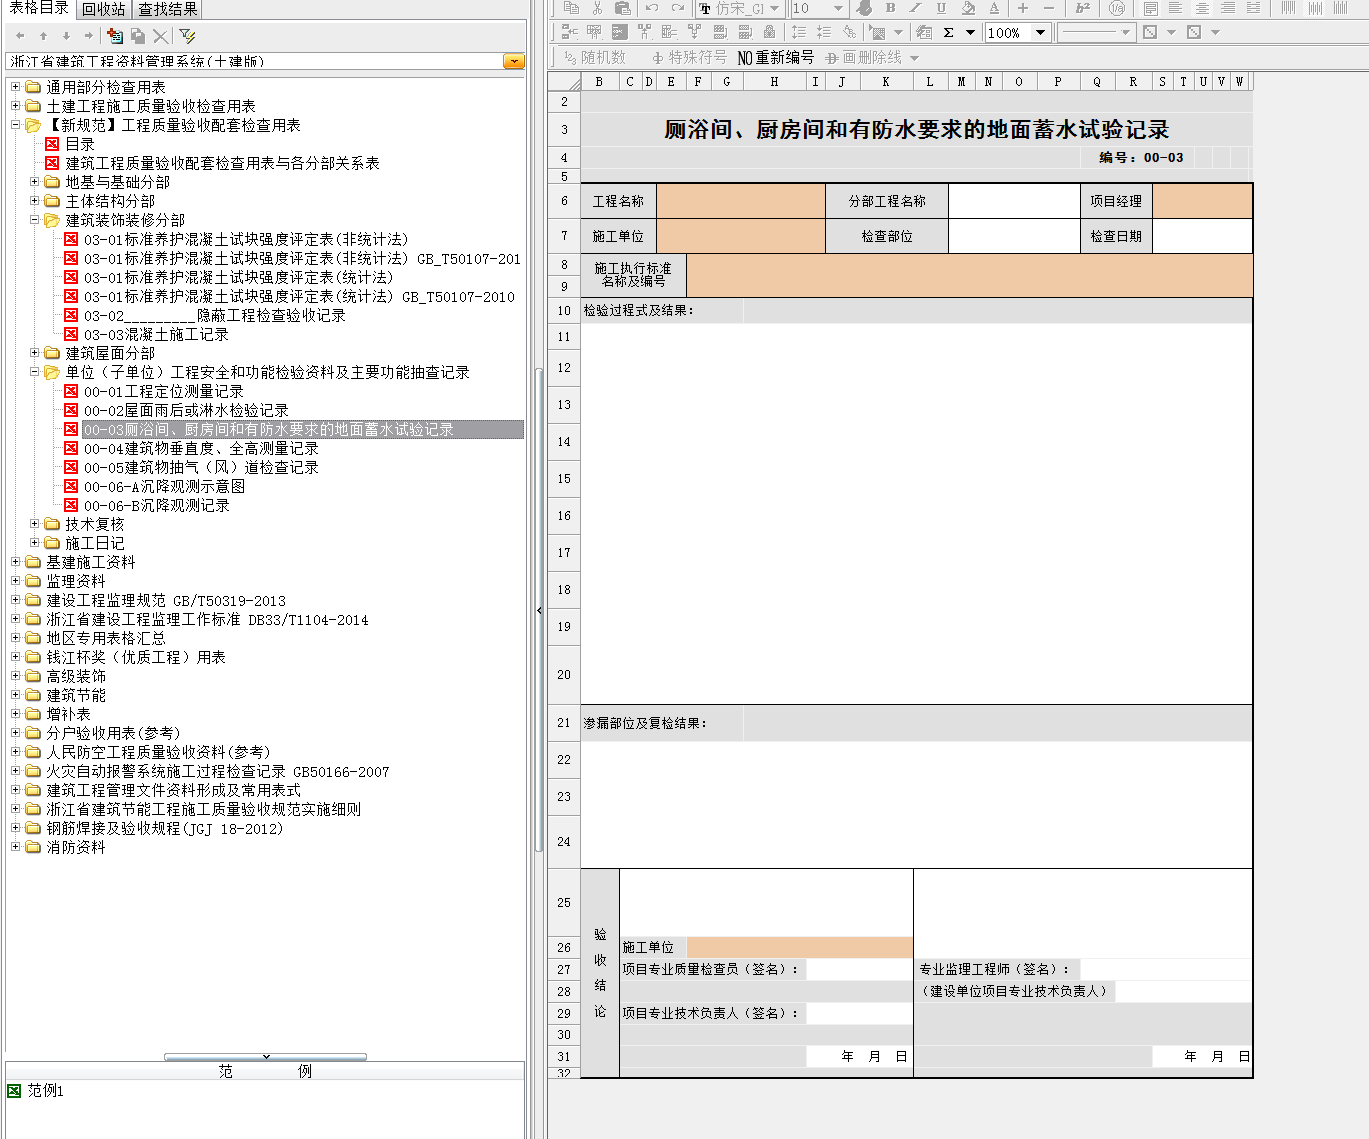Expand the 通用部分检查用表 folder
The height and width of the screenshot is (1139, 1369).
(x=15, y=87)
